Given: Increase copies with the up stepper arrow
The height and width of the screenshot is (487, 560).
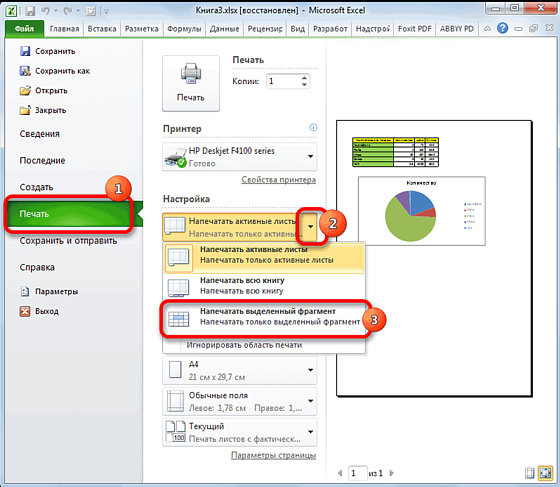Looking at the screenshot, I should 304,78.
